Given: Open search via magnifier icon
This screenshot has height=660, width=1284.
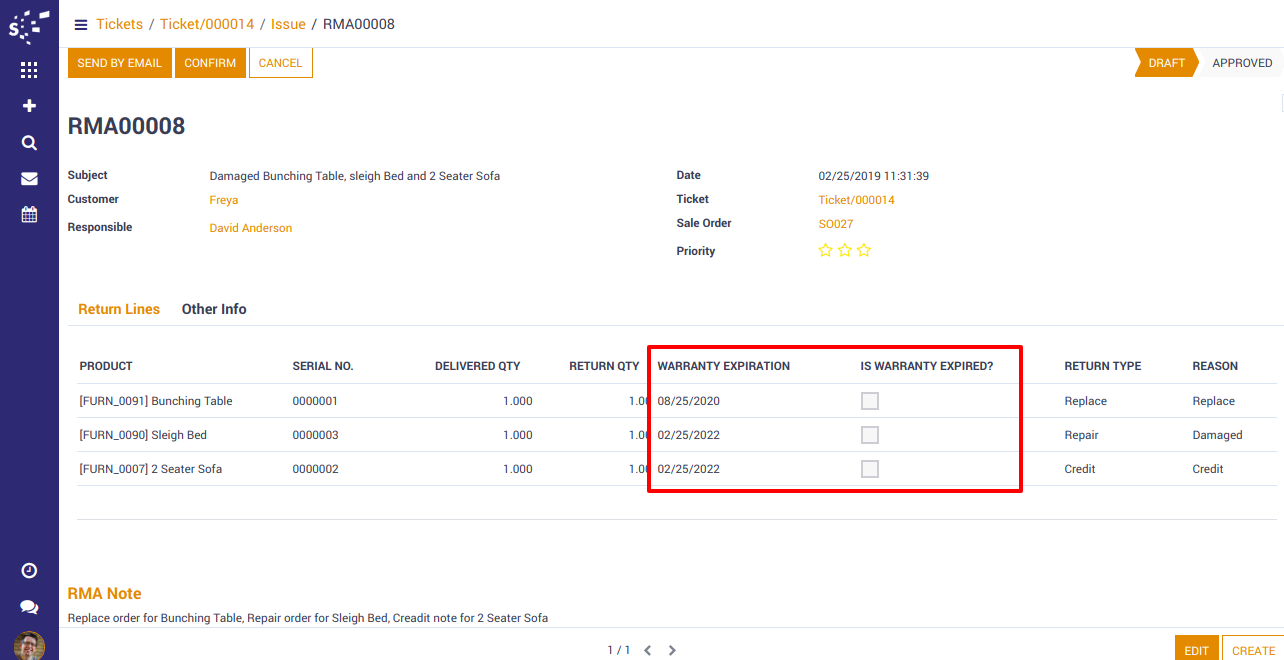Looking at the screenshot, I should pos(29,143).
